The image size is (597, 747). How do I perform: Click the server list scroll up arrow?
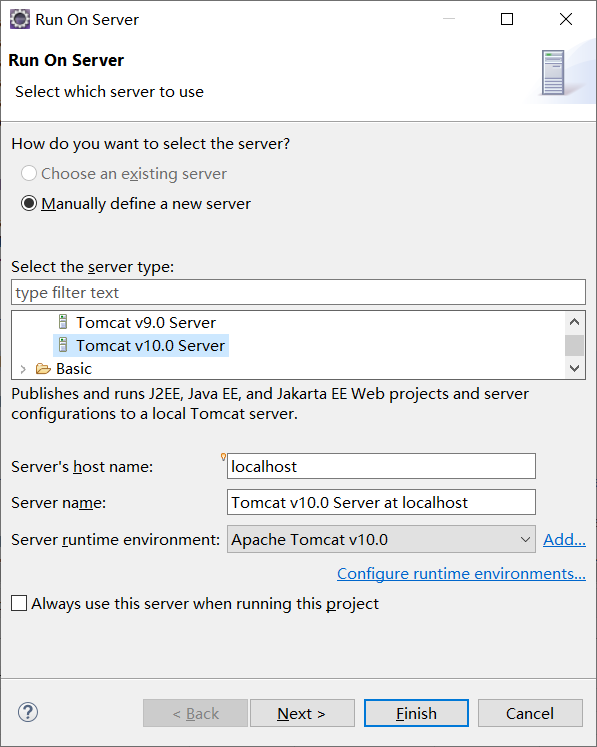tap(575, 322)
